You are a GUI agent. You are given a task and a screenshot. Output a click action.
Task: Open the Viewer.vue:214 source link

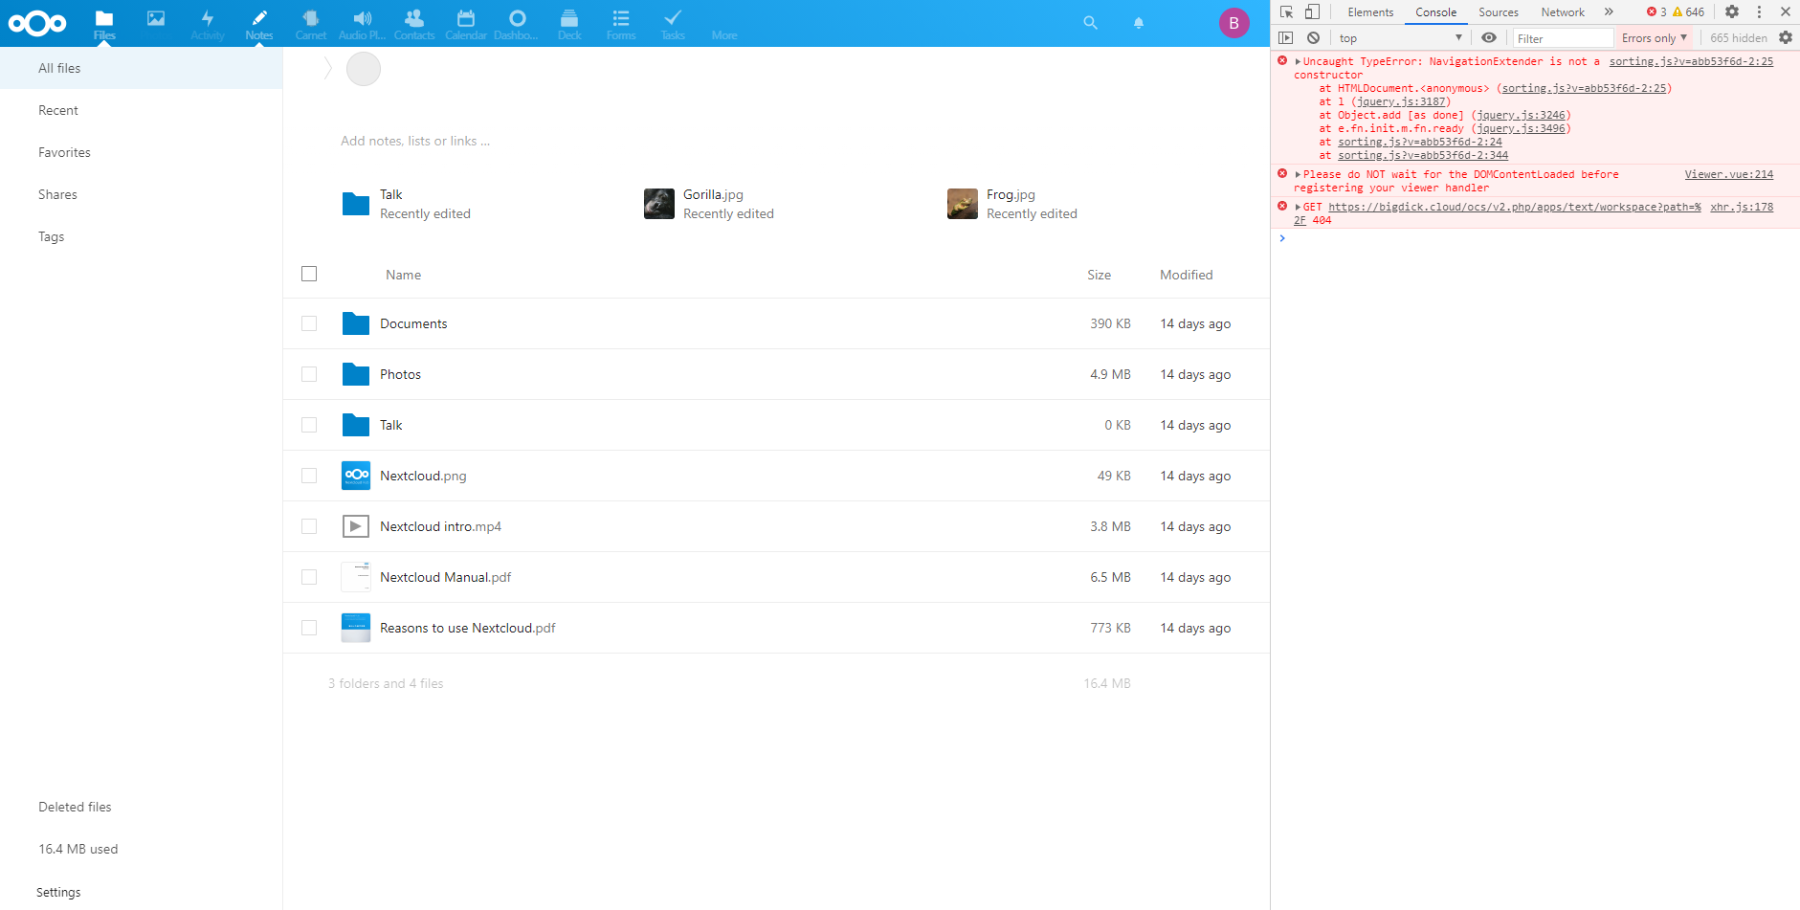coord(1728,174)
